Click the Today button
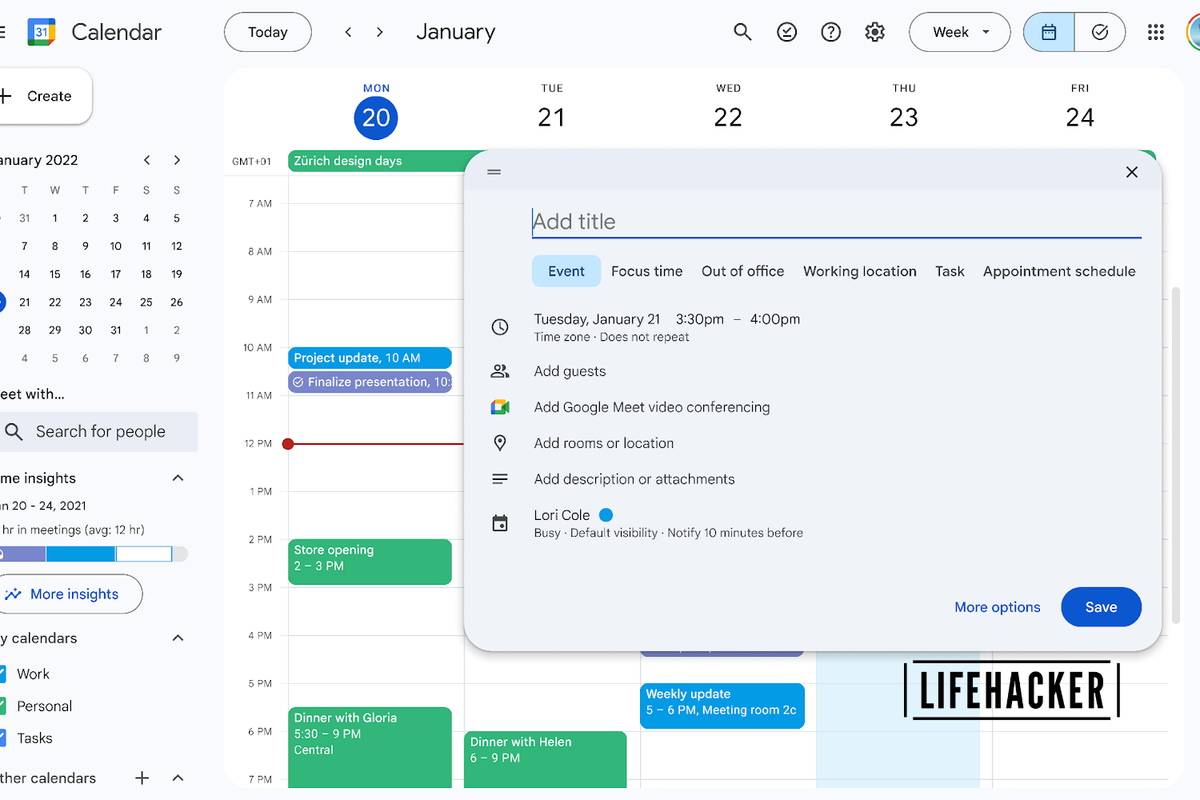This screenshot has width=1200, height=800. (x=267, y=32)
